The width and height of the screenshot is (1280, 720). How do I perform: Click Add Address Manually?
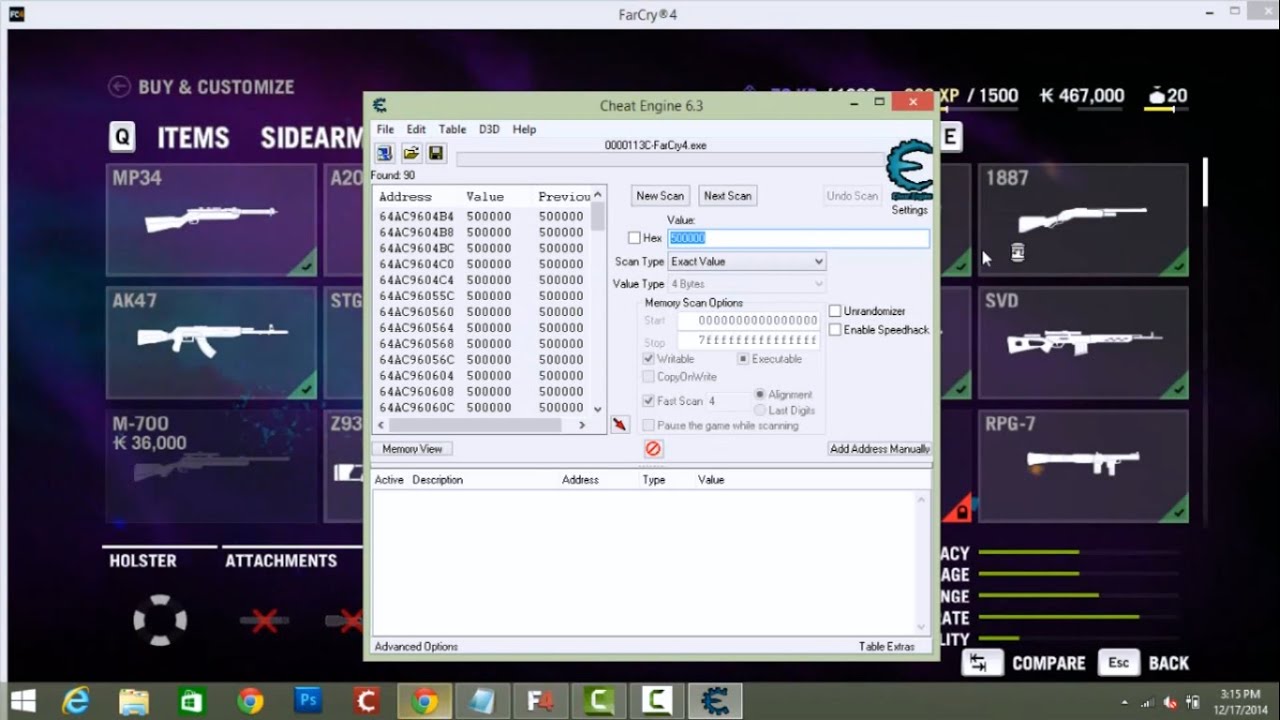point(879,449)
